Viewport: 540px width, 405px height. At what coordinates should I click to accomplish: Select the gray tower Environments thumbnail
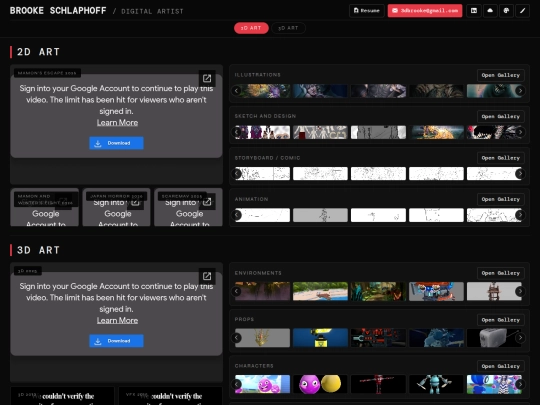tap(494, 291)
